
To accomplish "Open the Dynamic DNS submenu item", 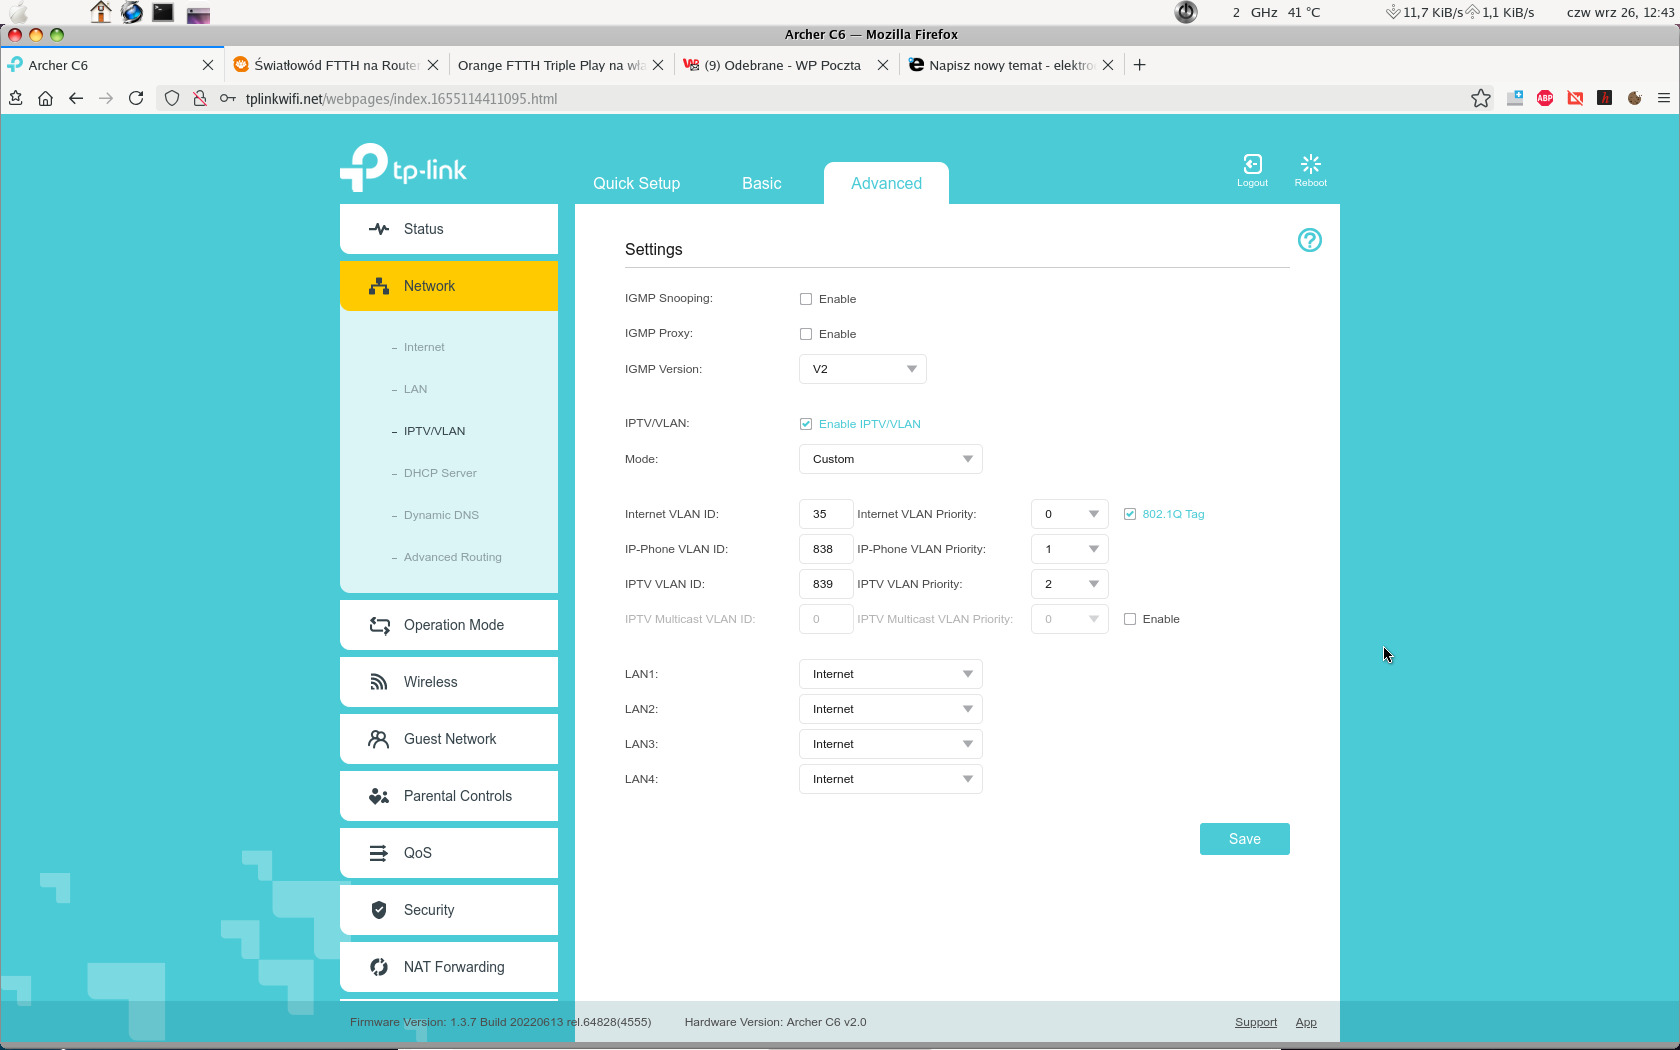I will 441,515.
